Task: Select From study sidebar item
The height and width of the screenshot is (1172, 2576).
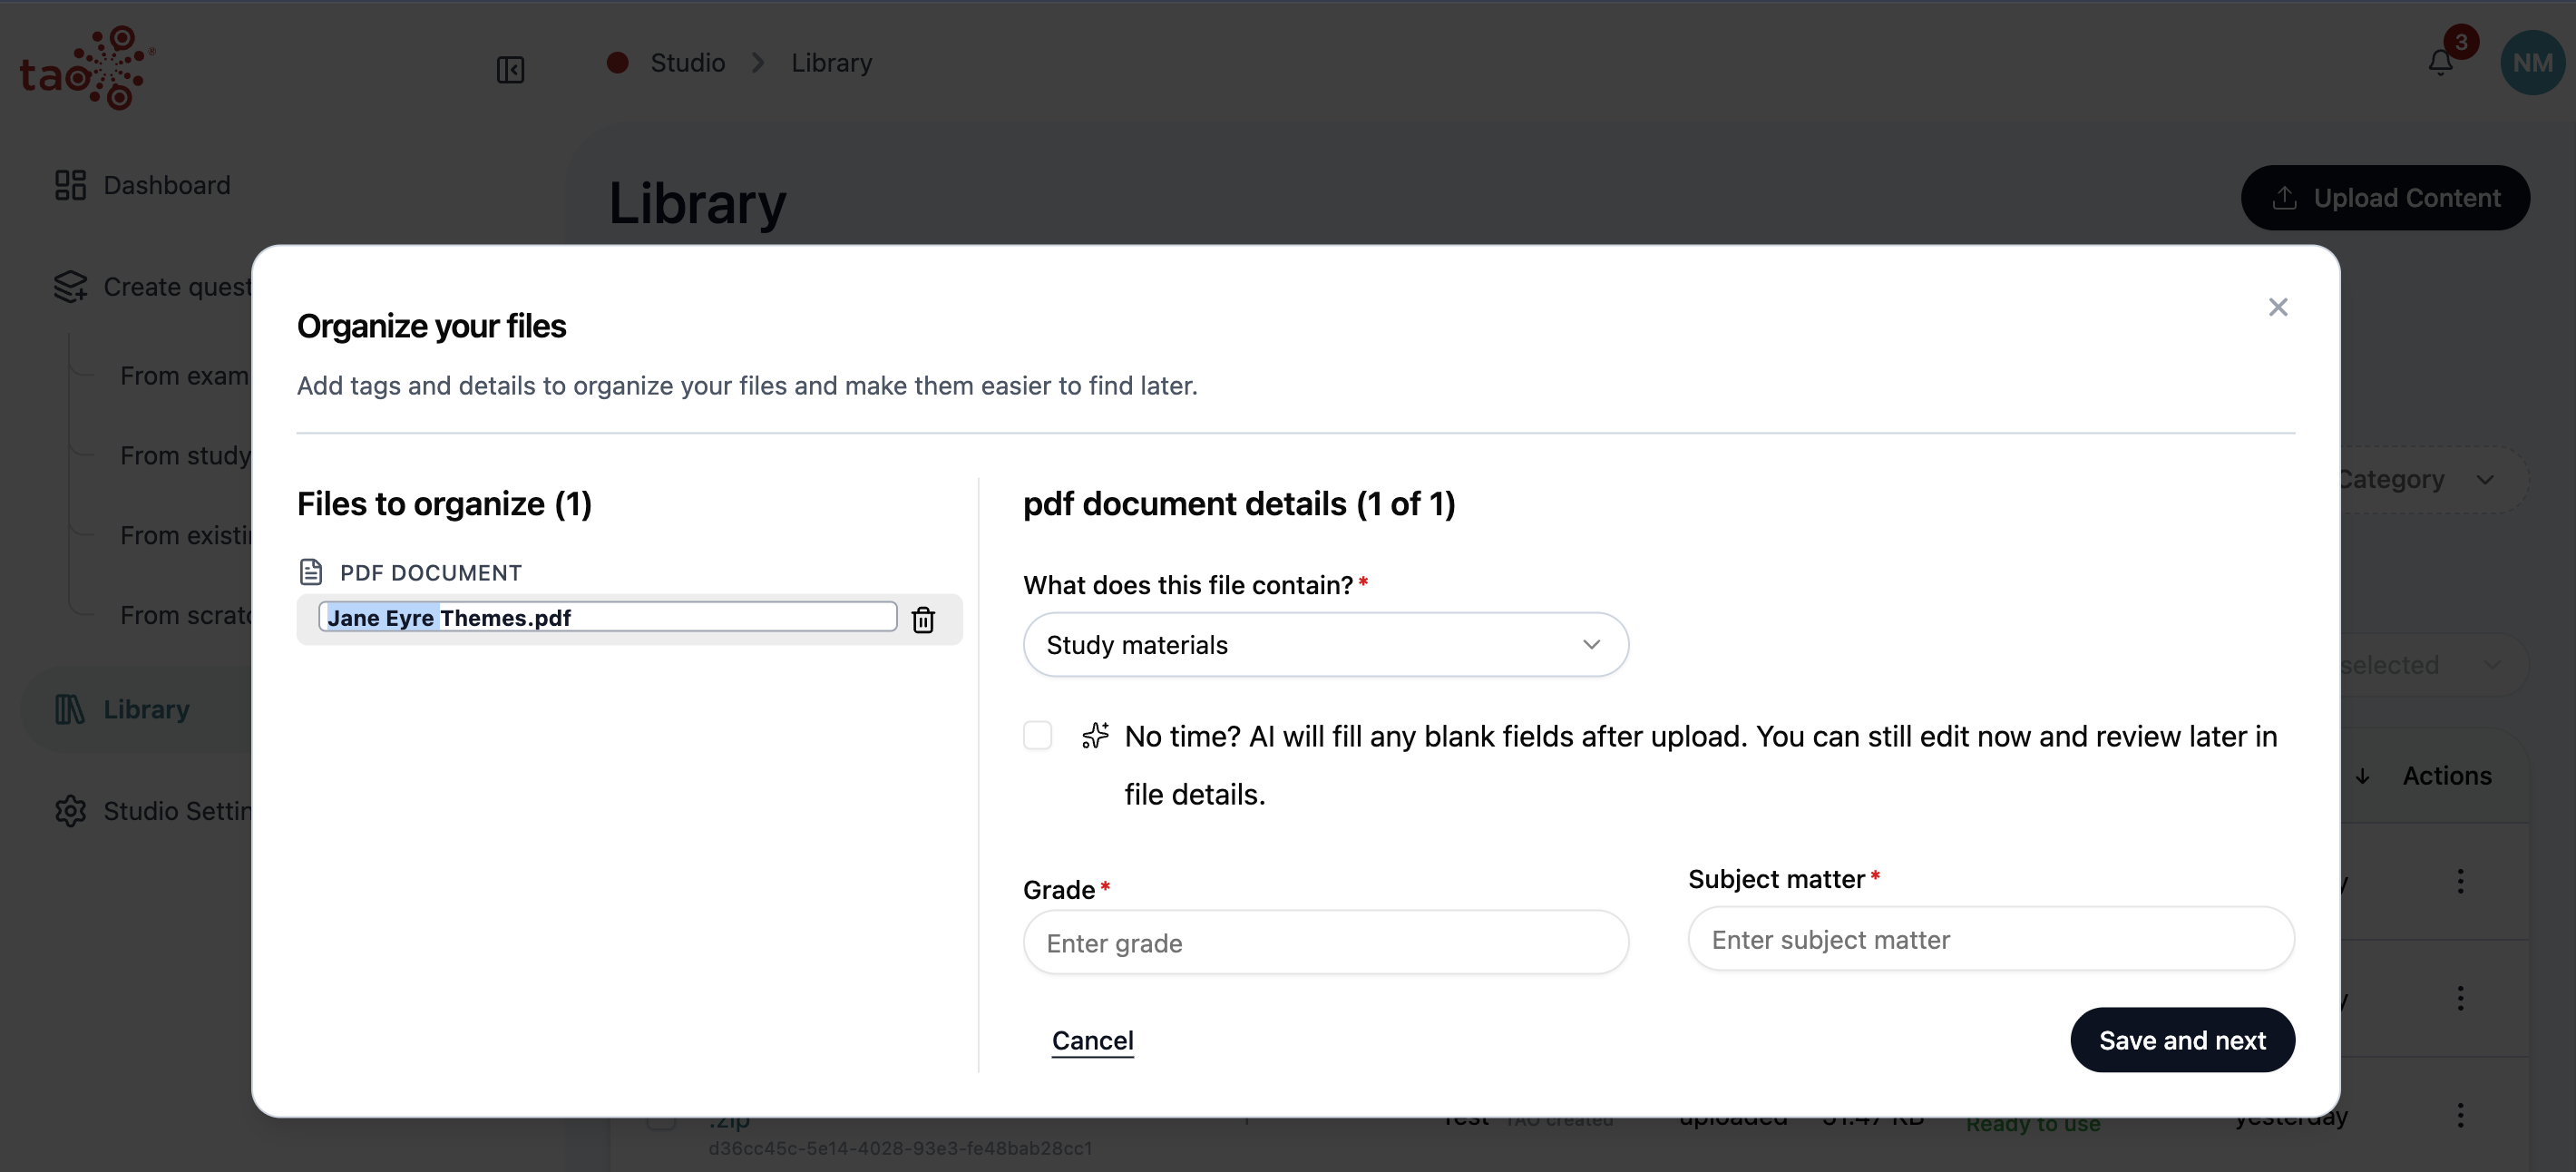Action: pos(185,456)
